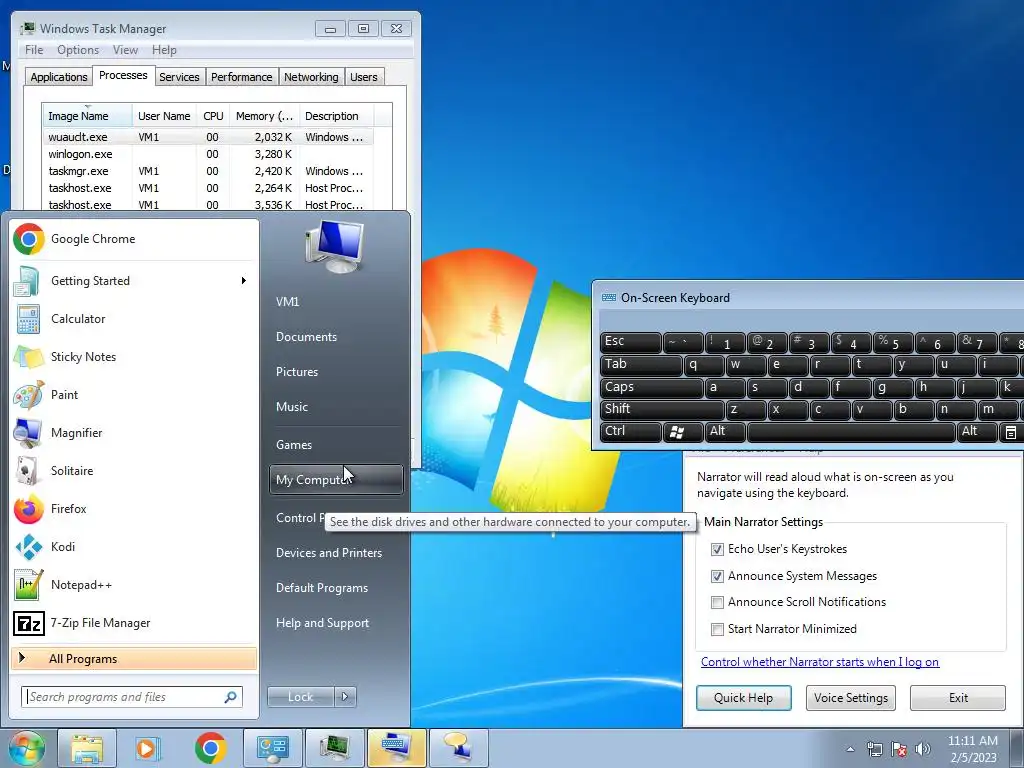Open Narrator logon control link

pos(820,662)
